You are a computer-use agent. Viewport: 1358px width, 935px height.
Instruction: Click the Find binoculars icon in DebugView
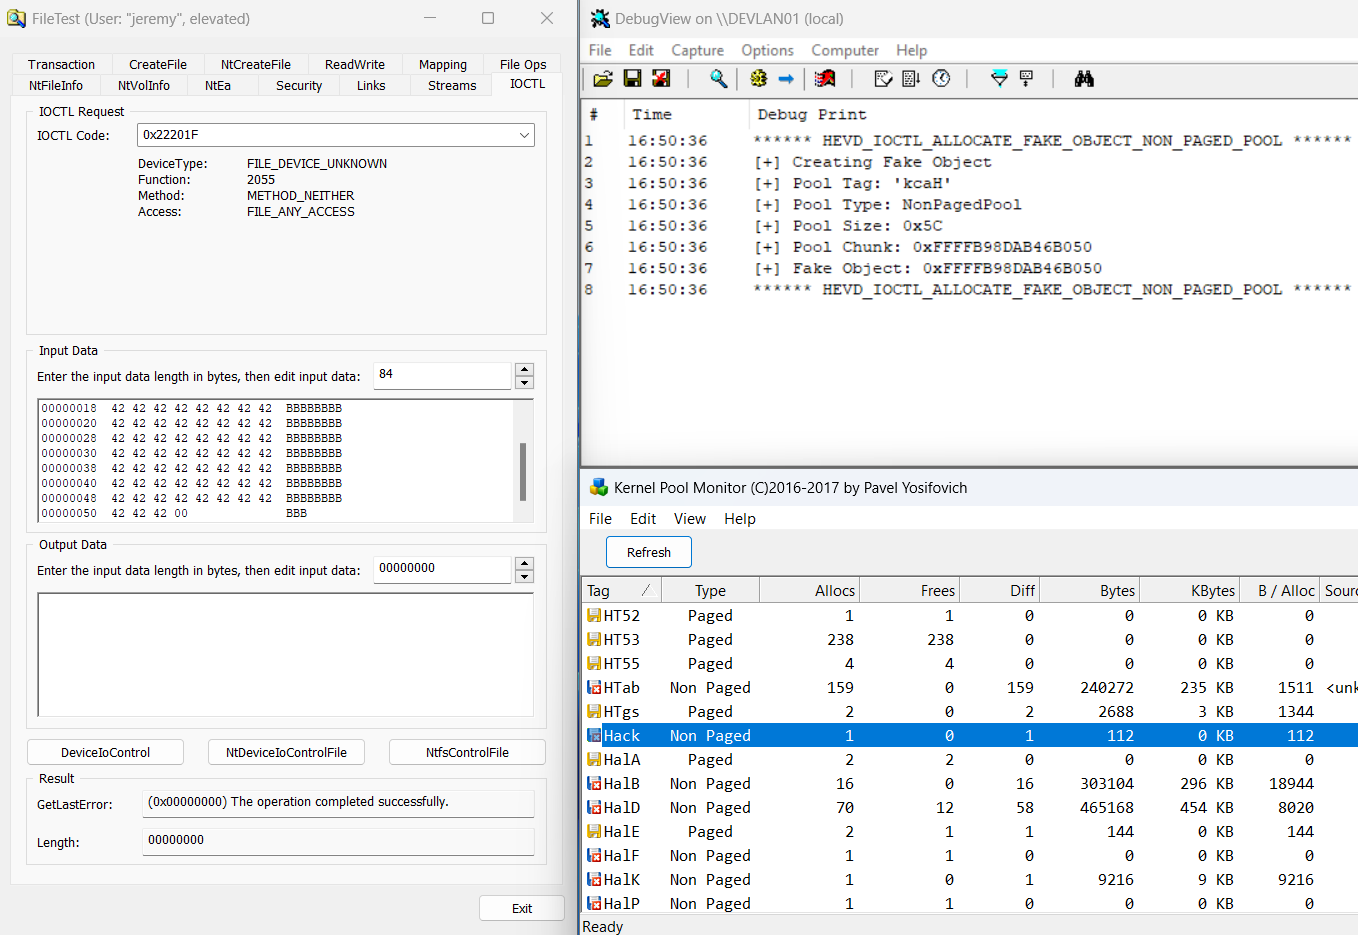1084,78
